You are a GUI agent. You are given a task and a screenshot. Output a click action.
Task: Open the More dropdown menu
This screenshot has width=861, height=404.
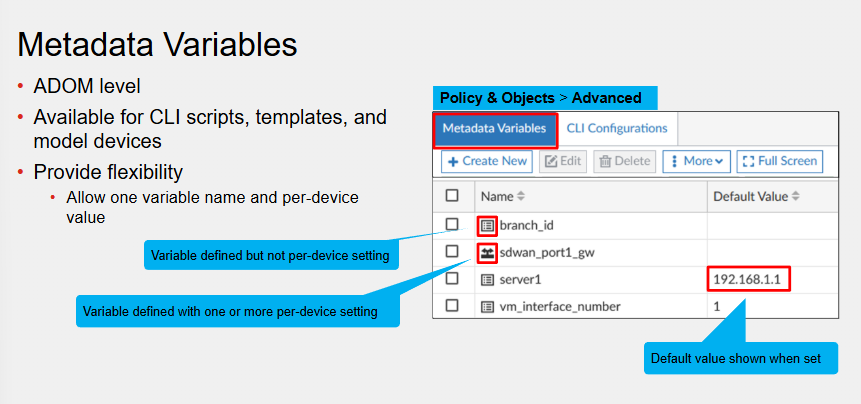[x=697, y=161]
